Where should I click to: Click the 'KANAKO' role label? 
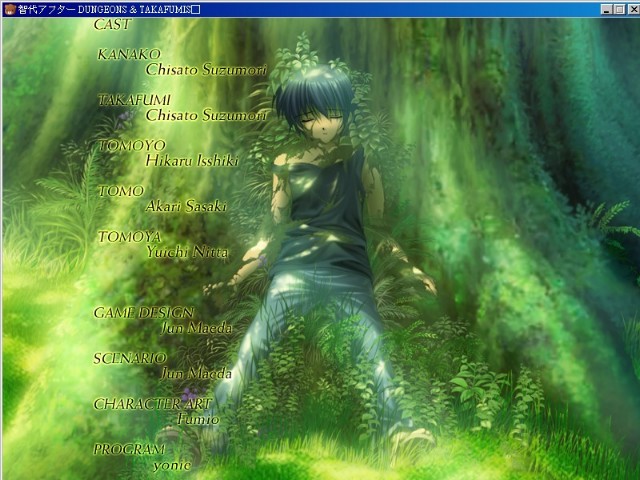129,54
